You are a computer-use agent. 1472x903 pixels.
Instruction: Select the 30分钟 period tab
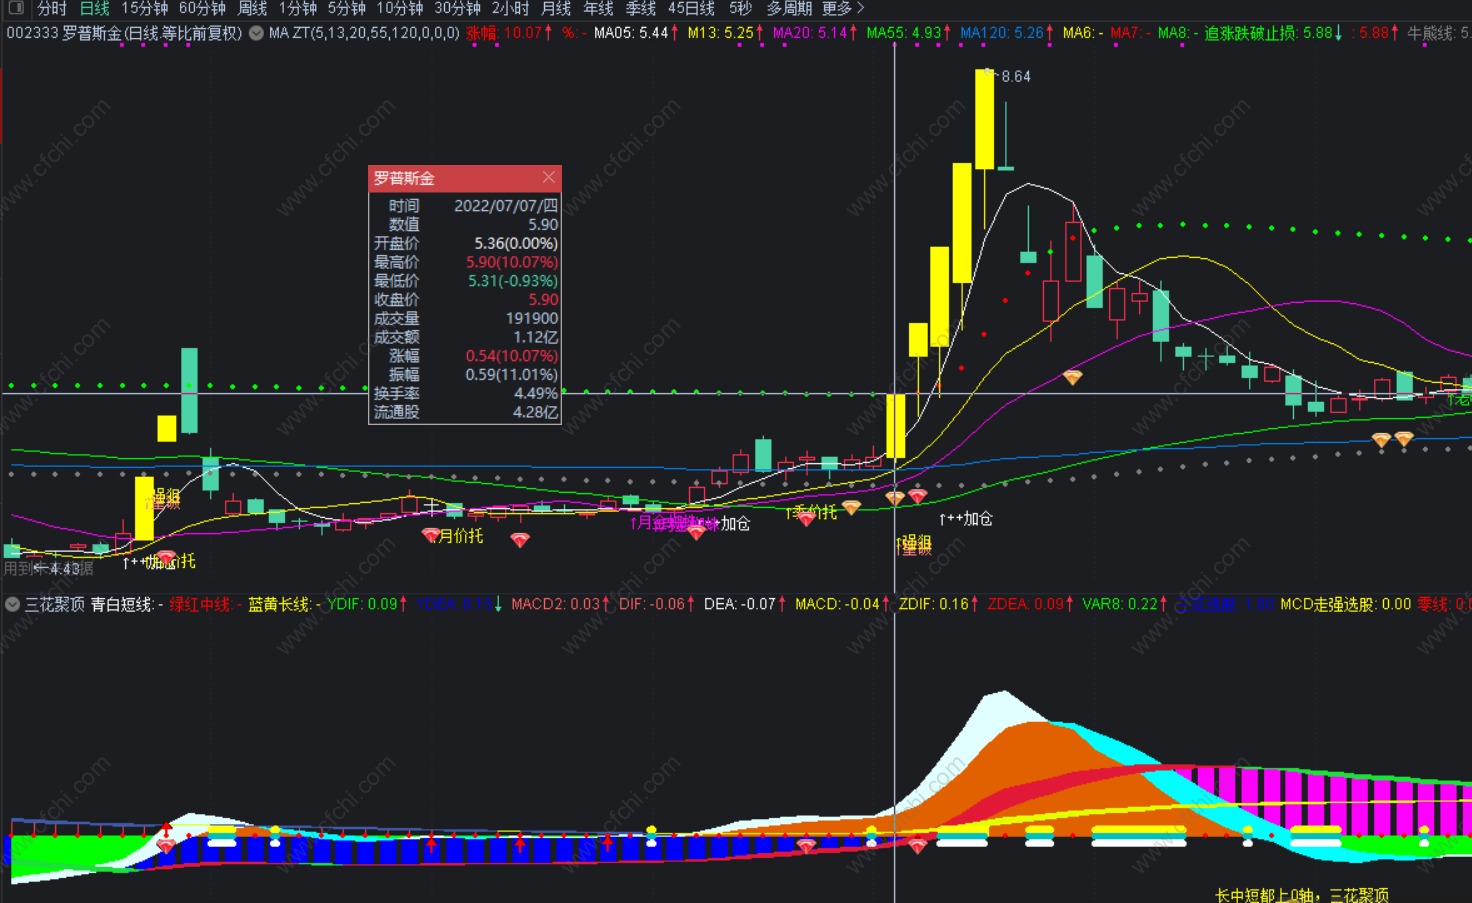[458, 8]
